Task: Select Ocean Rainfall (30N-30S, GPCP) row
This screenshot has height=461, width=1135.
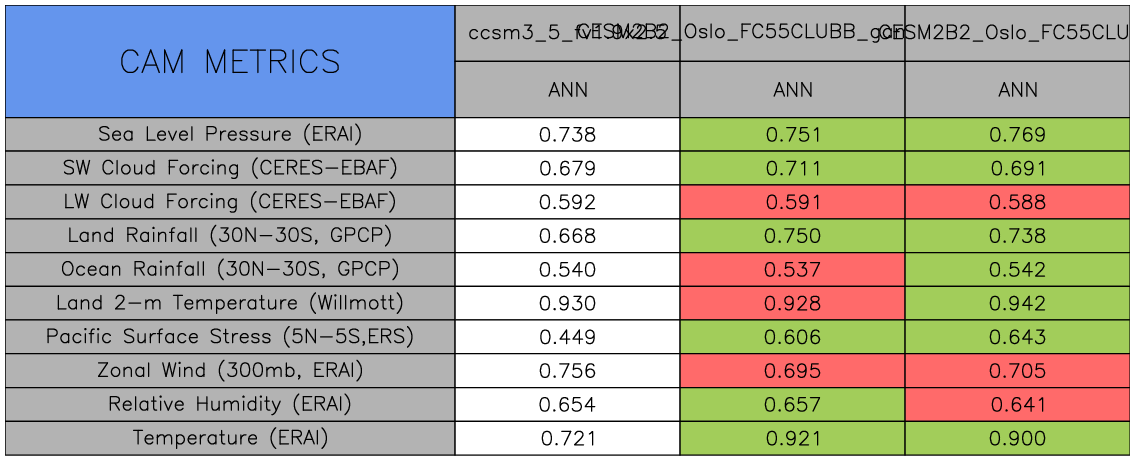Action: click(x=230, y=270)
